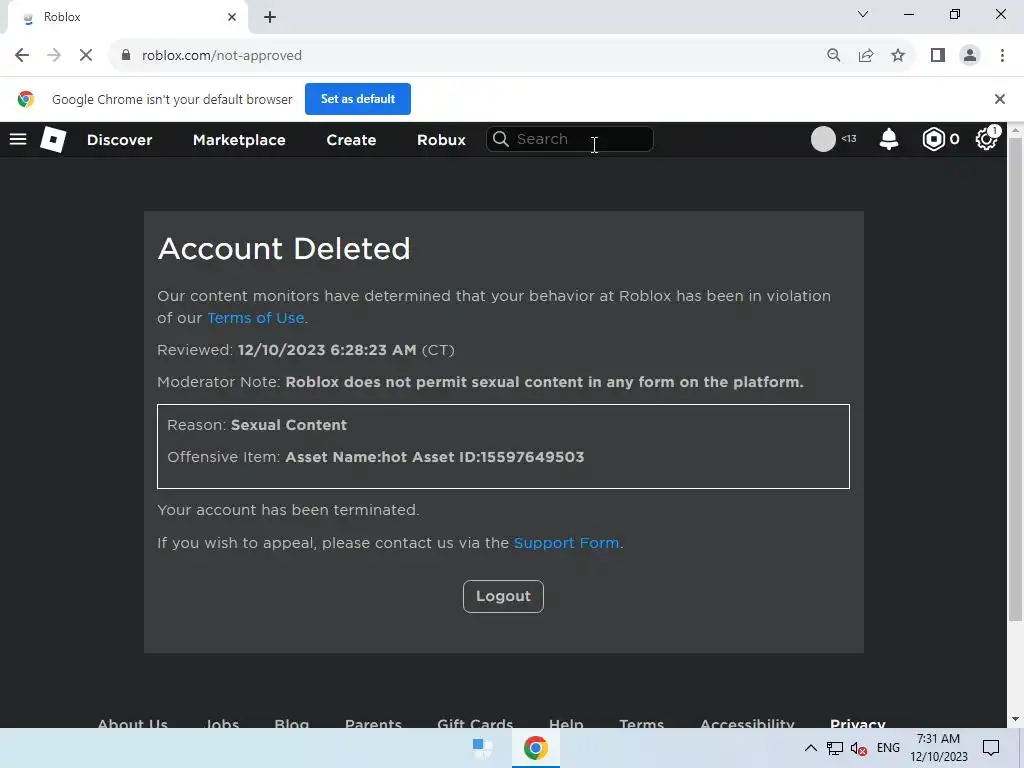Click the Chrome icon in the taskbar
Image resolution: width=1024 pixels, height=768 pixels.
536,748
